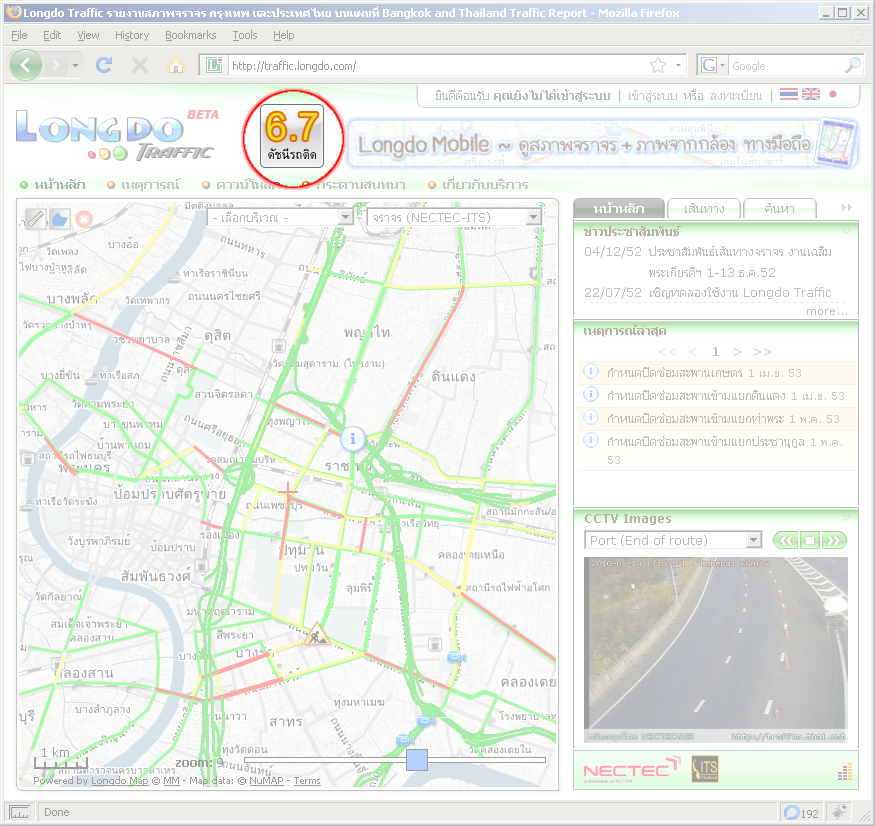
Task: Click the blue info marker on map
Action: click(353, 439)
